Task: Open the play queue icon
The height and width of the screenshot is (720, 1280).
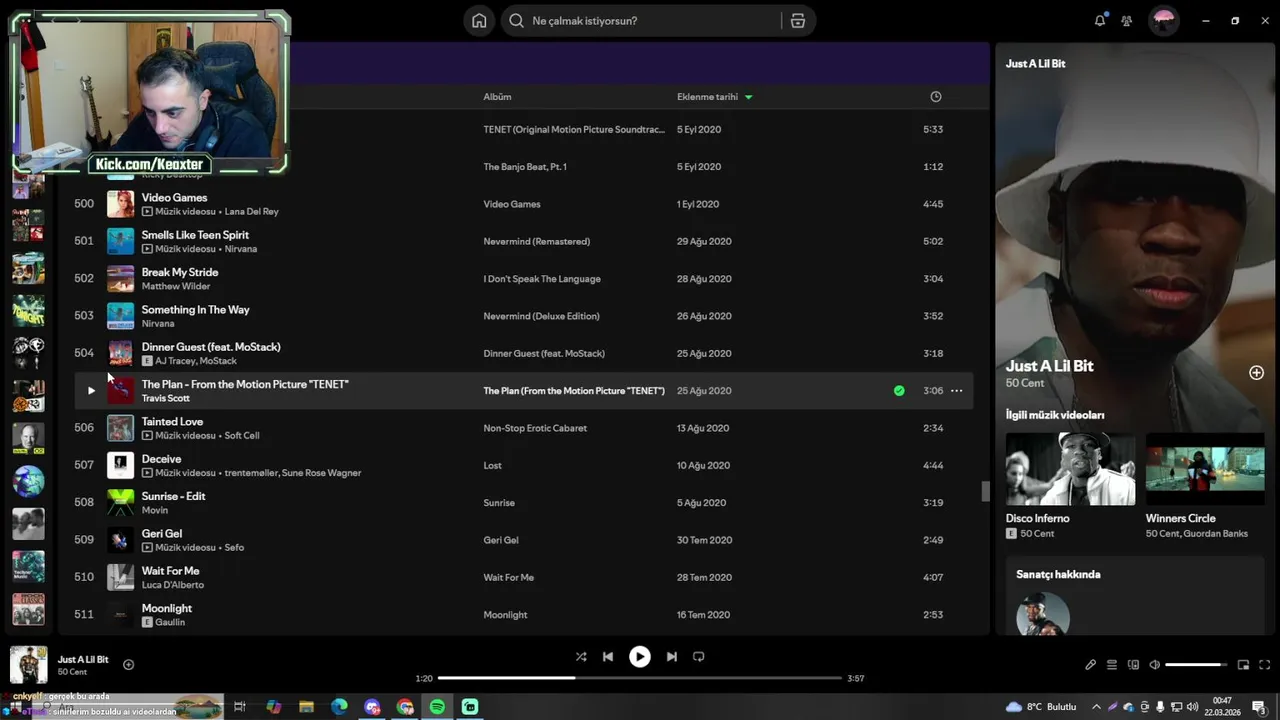Action: [x=1111, y=665]
